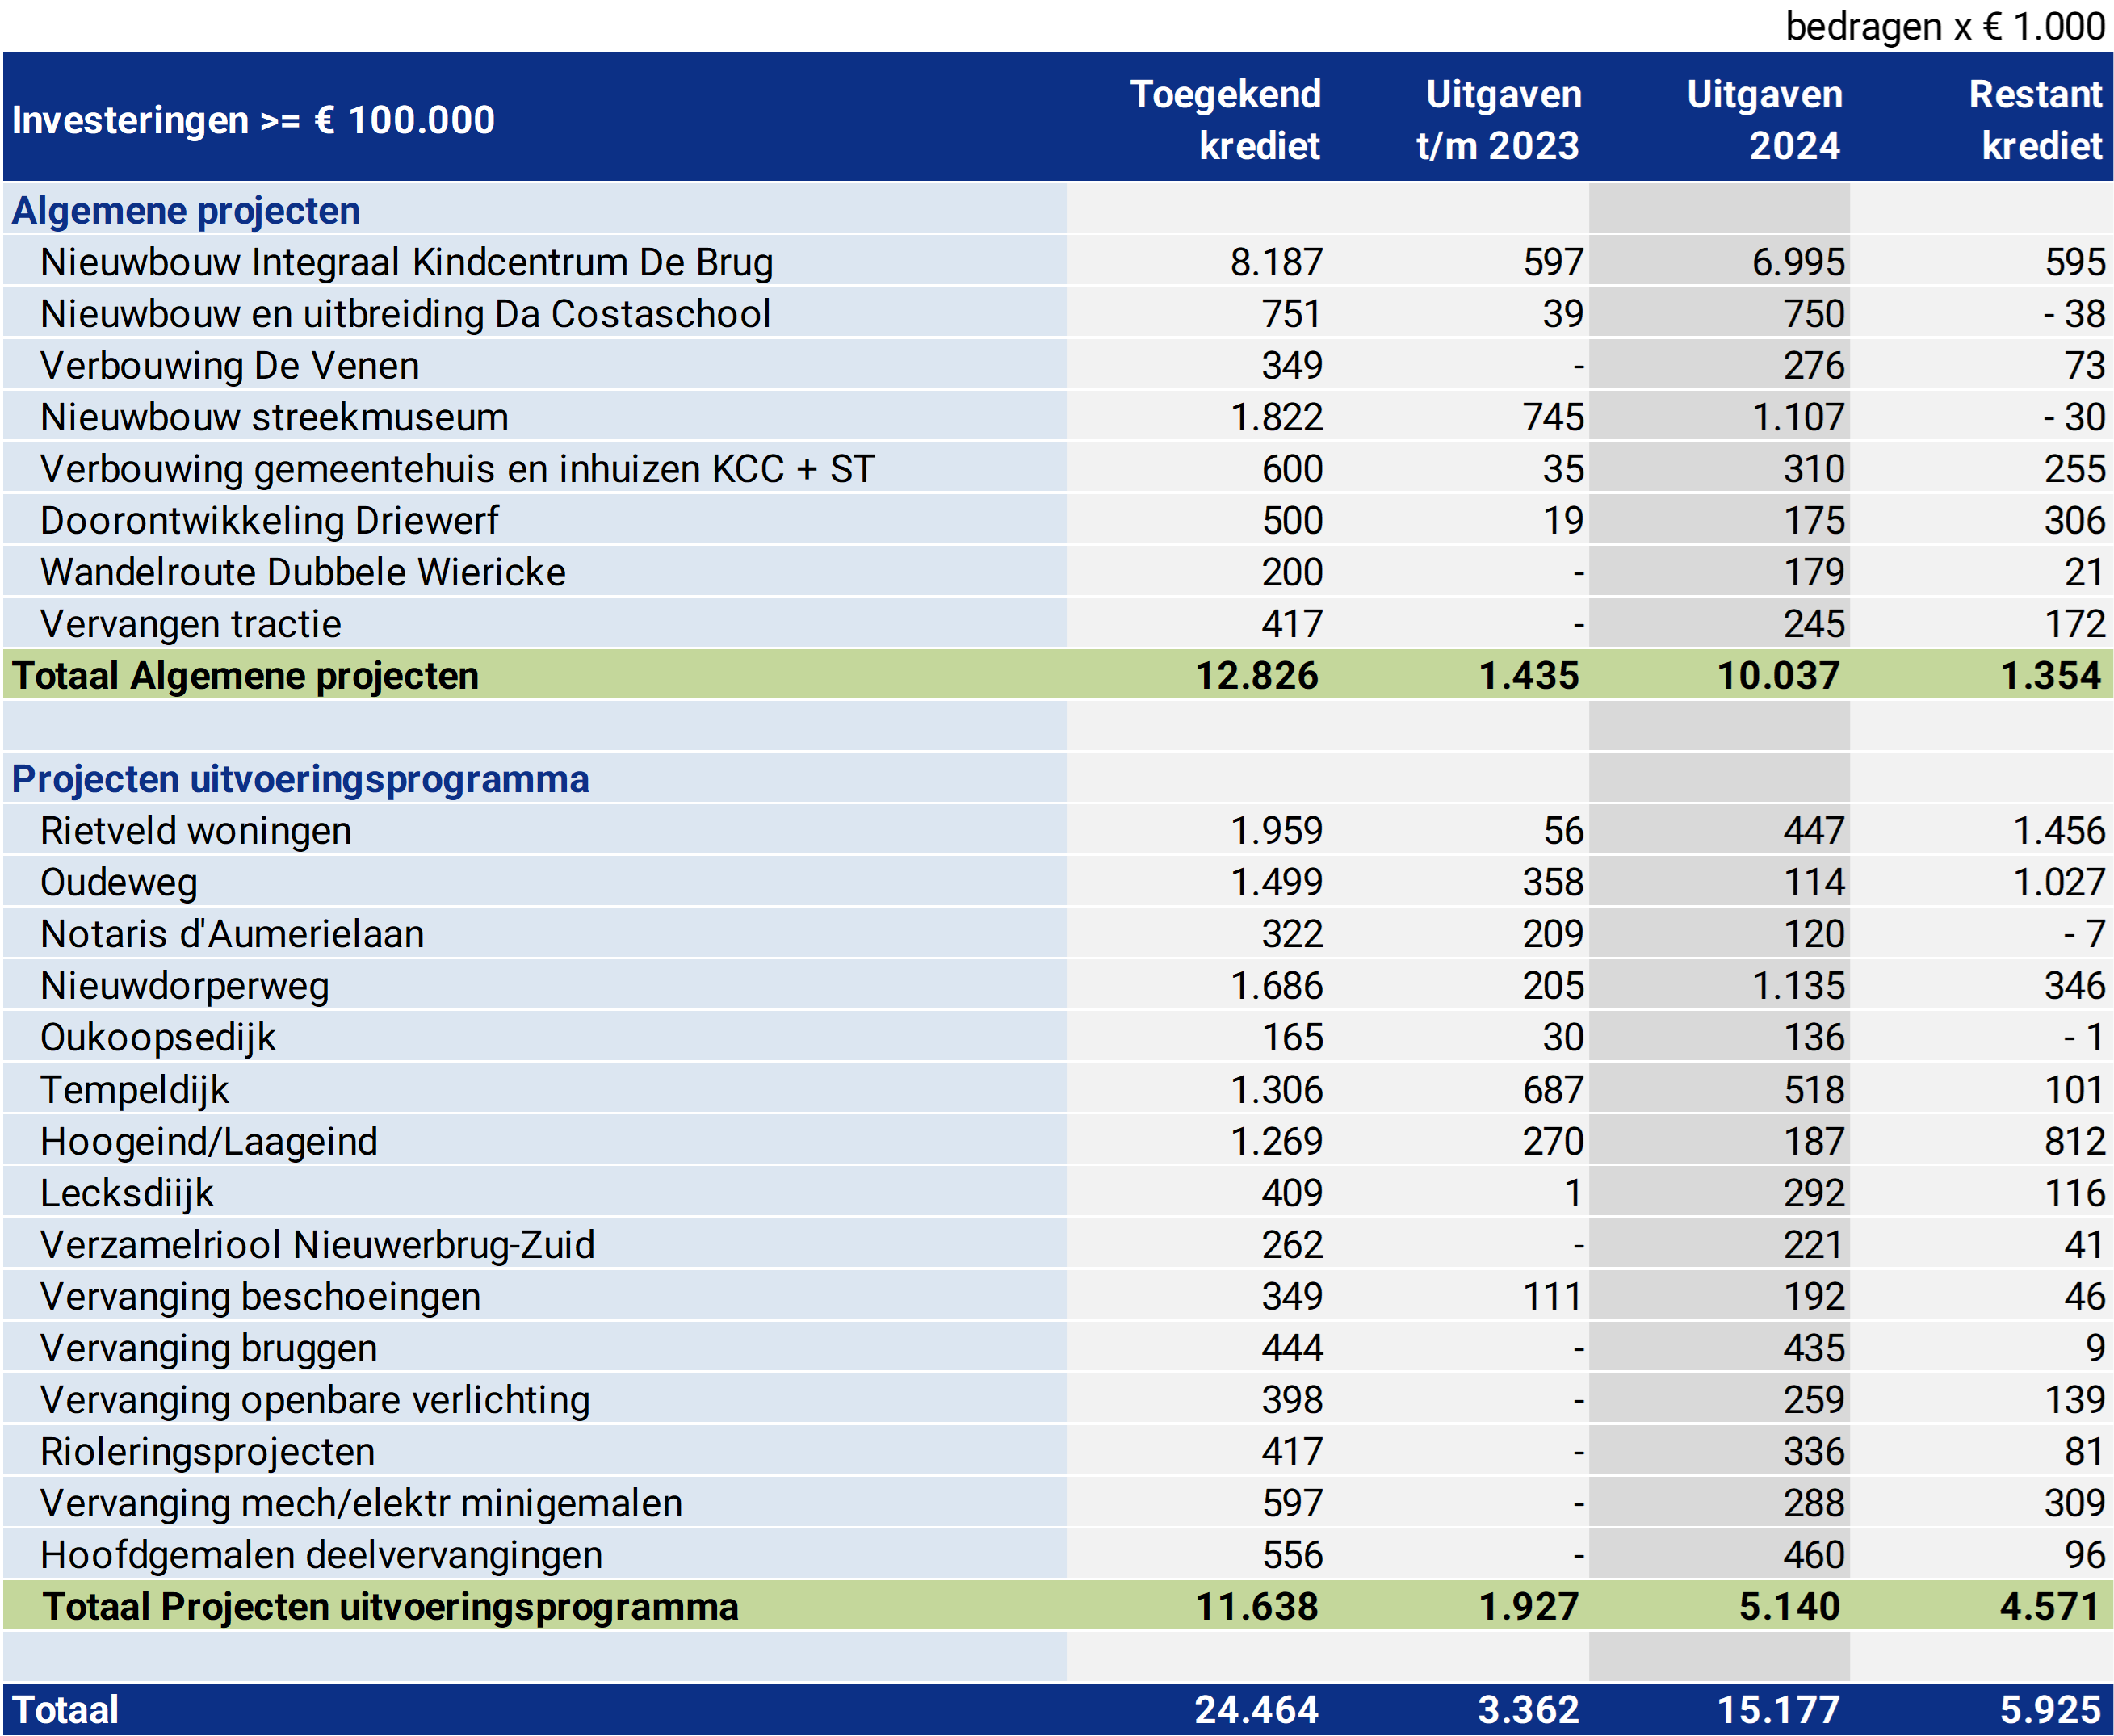
Task: Click the 'Doorontwikkeling Driewerf' row label
Action: pyautogui.click(x=269, y=521)
